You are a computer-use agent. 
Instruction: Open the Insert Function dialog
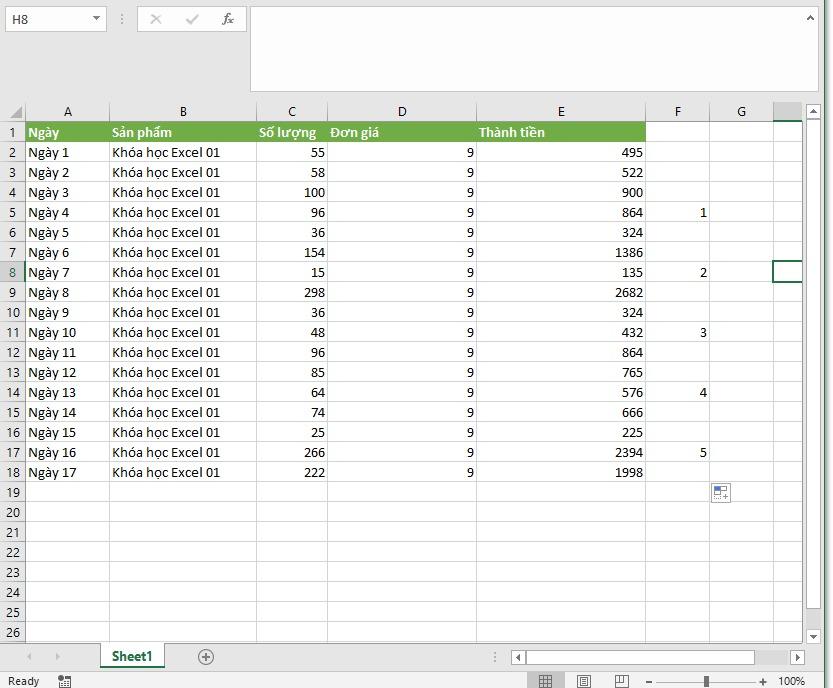(x=227, y=18)
